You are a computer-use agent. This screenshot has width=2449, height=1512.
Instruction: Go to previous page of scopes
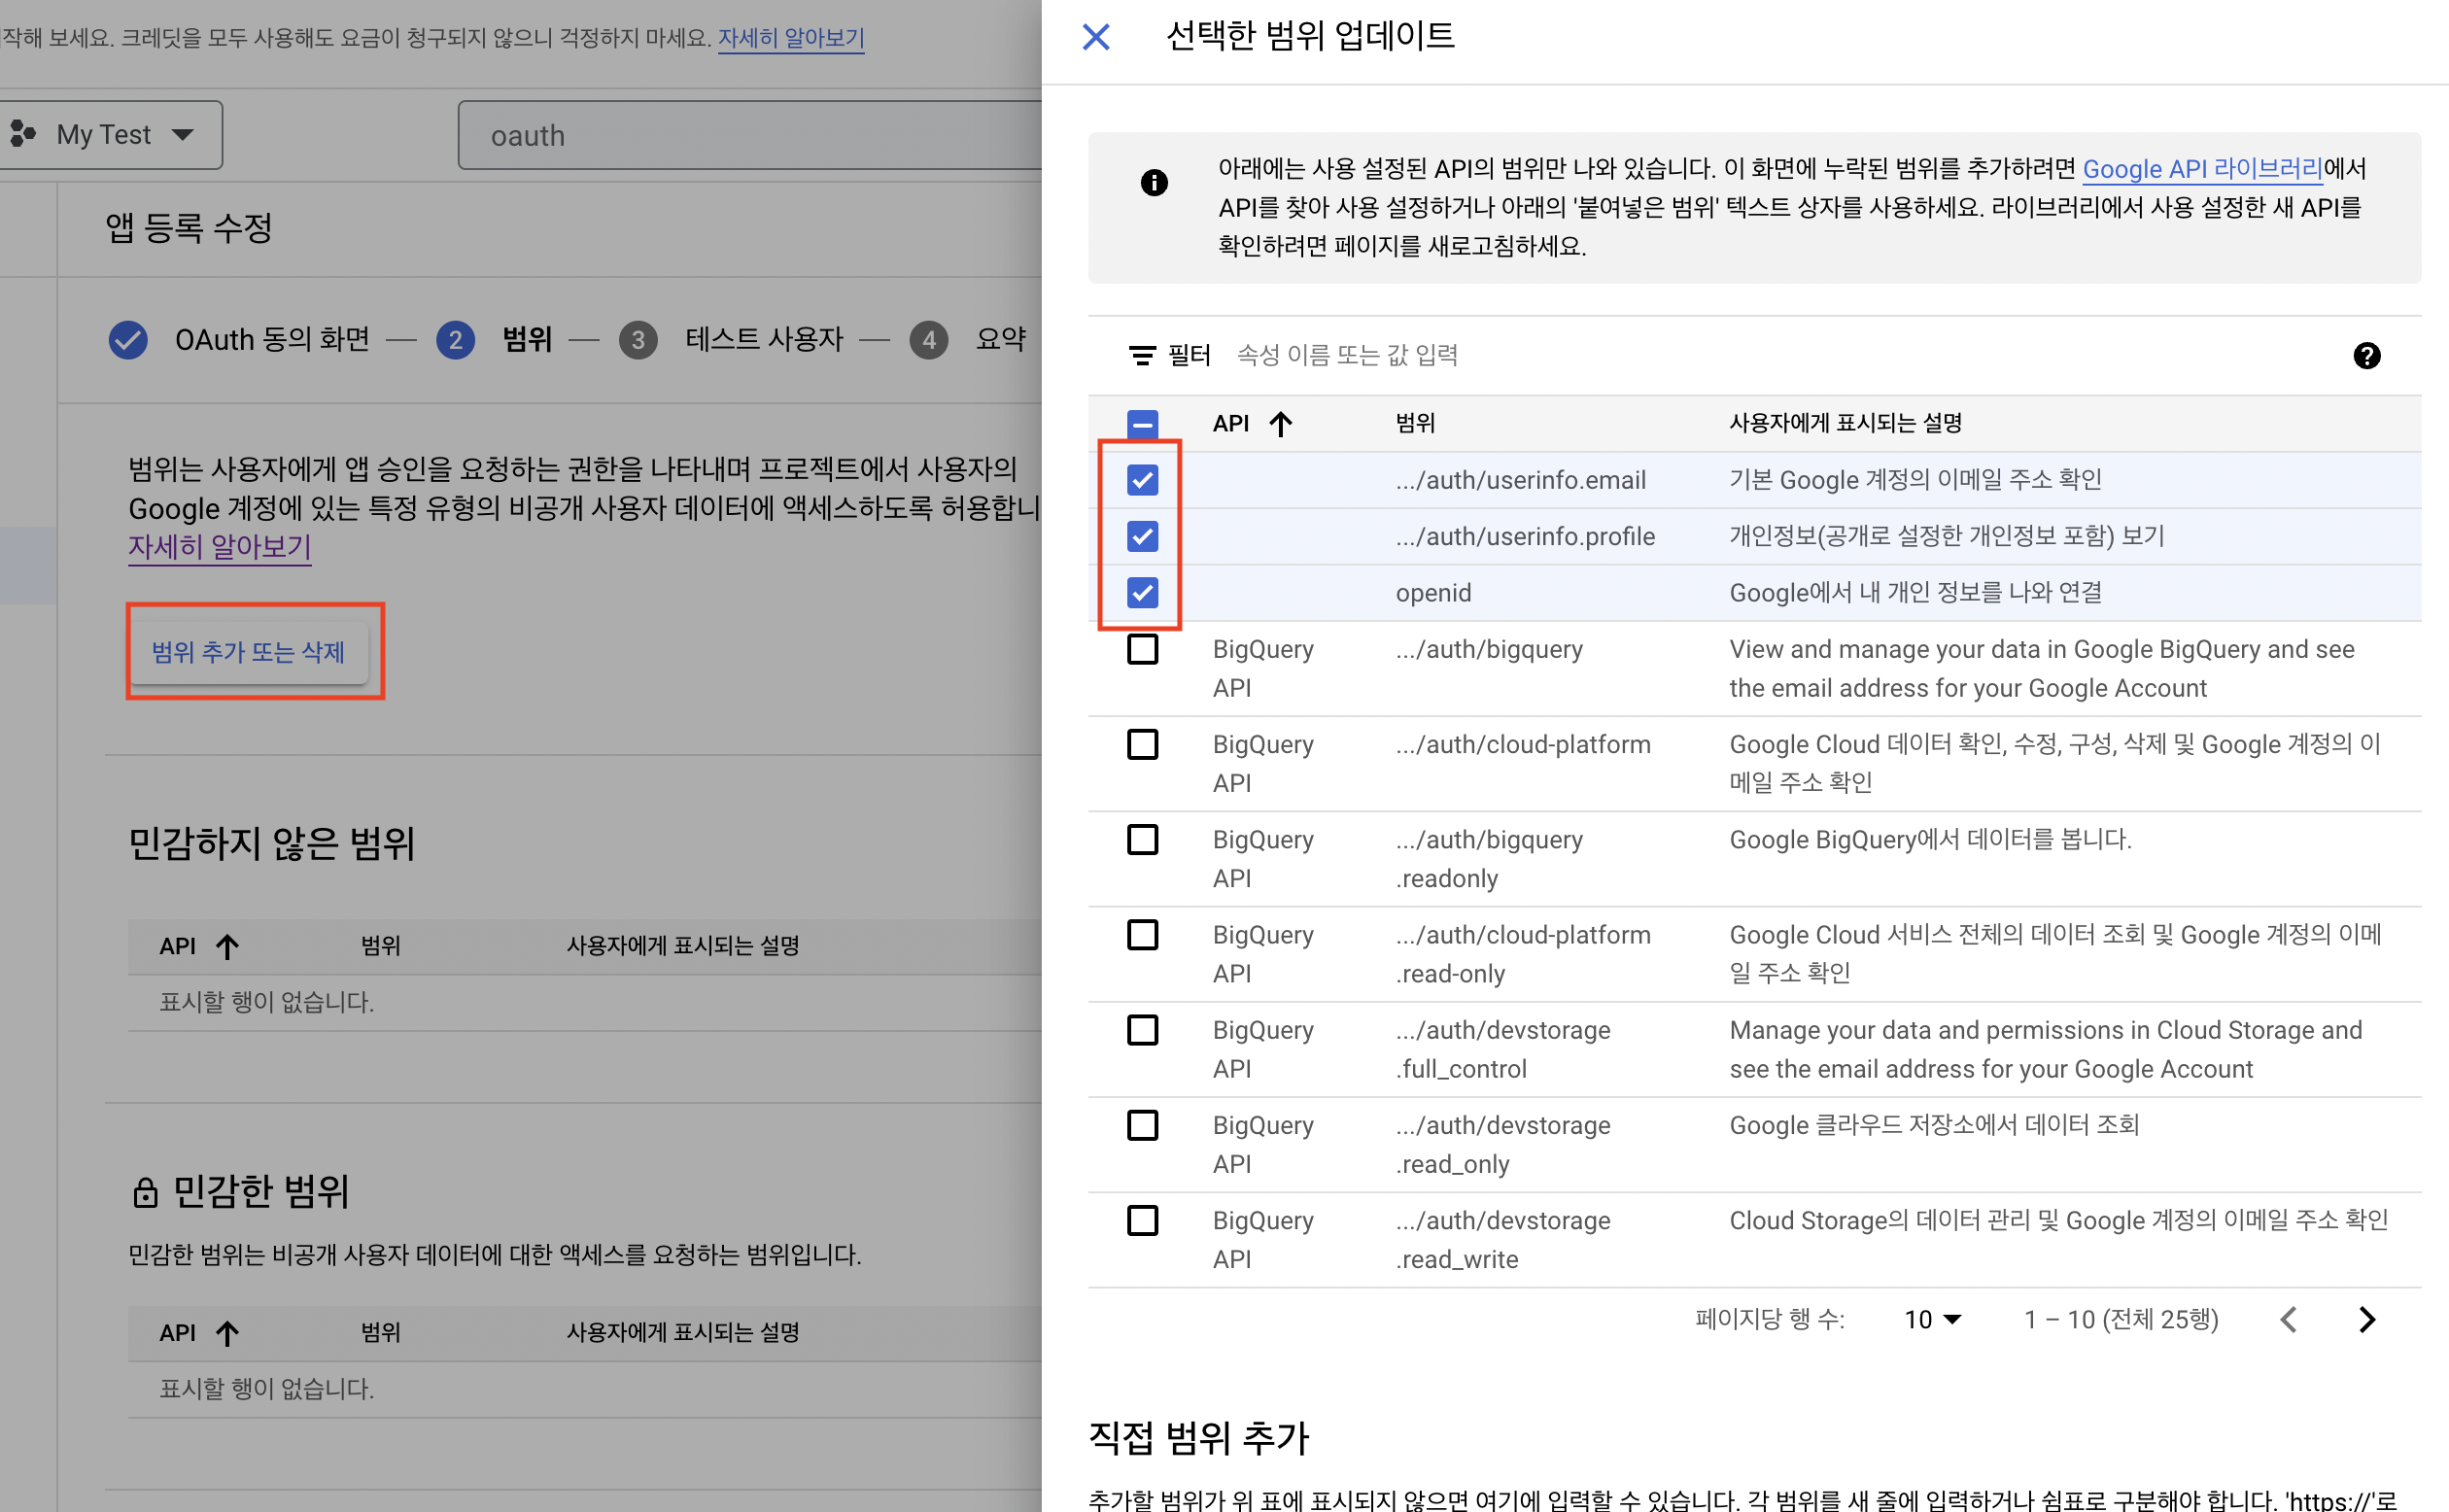(2288, 1319)
